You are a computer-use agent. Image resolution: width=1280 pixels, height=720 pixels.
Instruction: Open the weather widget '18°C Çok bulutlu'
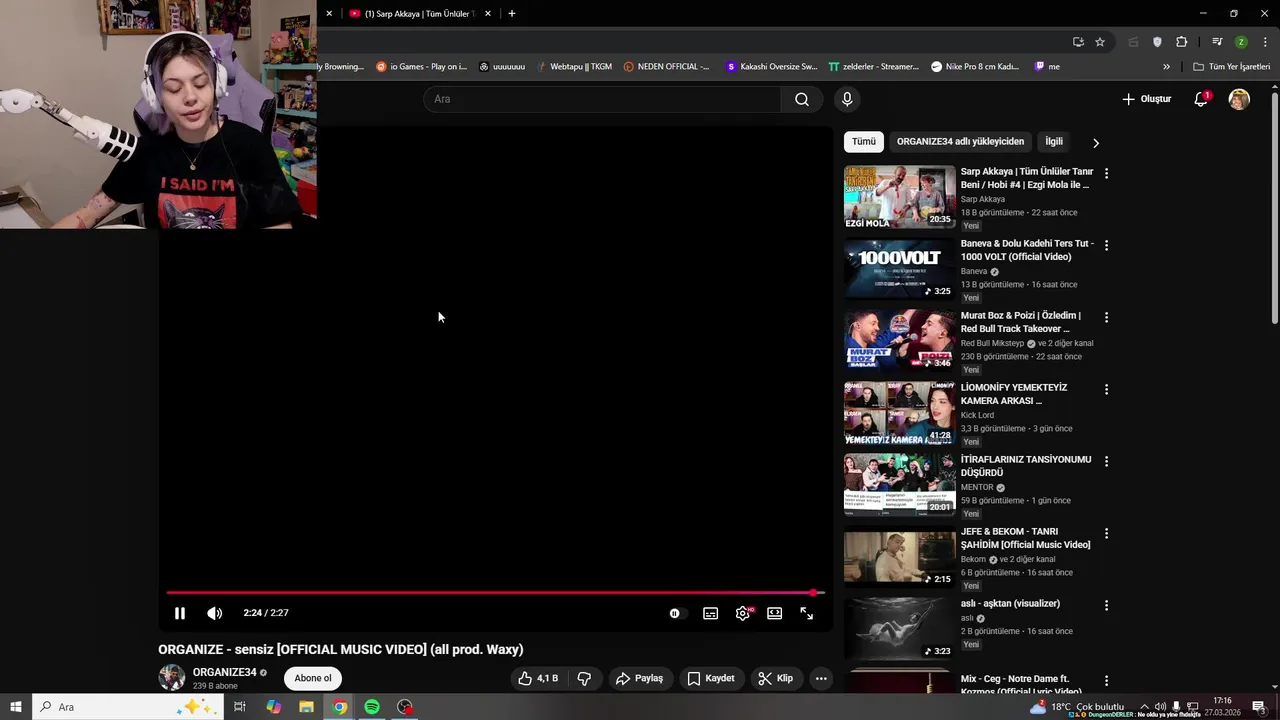[x=1078, y=707]
